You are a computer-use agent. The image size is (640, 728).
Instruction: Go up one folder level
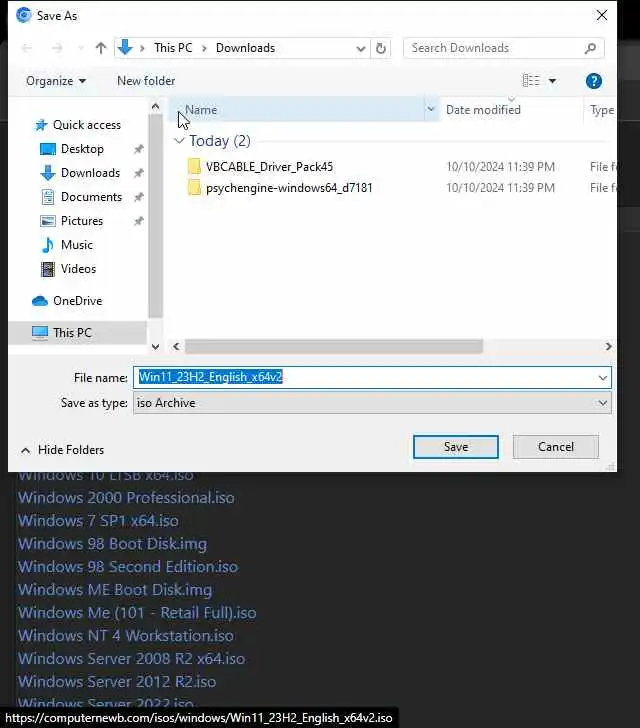pyautogui.click(x=101, y=48)
